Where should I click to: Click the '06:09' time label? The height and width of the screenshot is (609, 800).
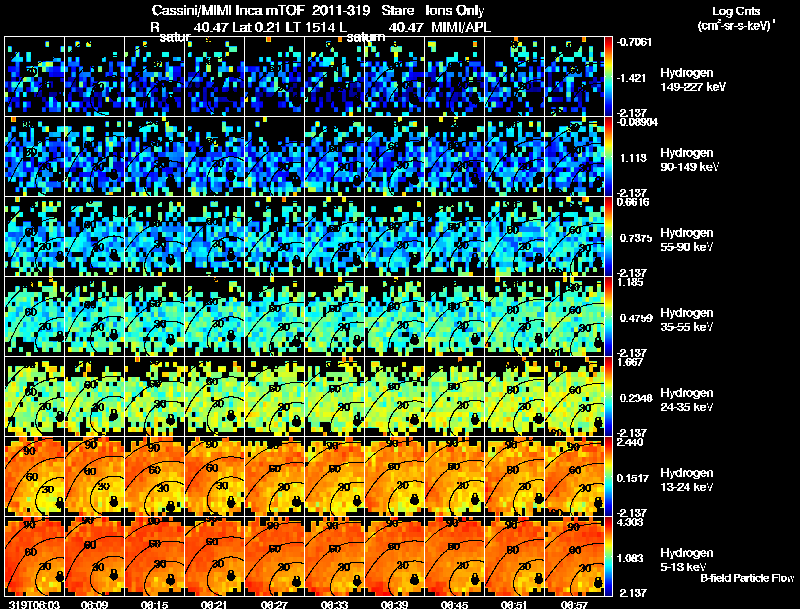click(94, 604)
